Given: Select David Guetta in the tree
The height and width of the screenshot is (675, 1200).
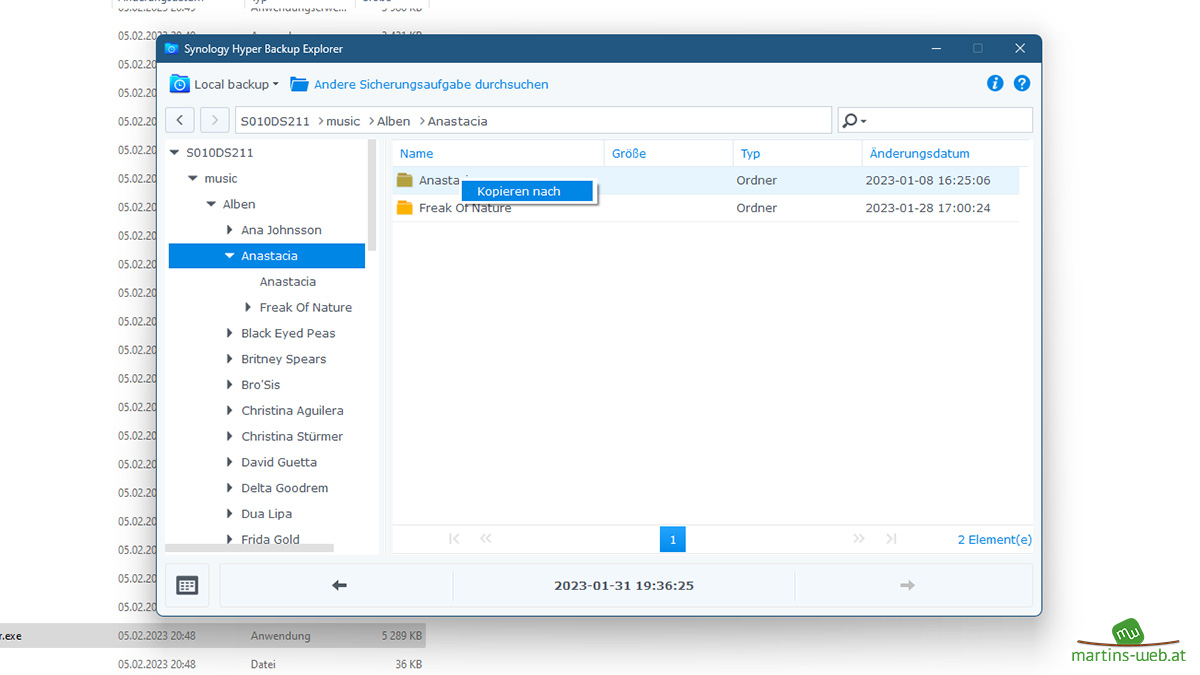Looking at the screenshot, I should point(279,462).
